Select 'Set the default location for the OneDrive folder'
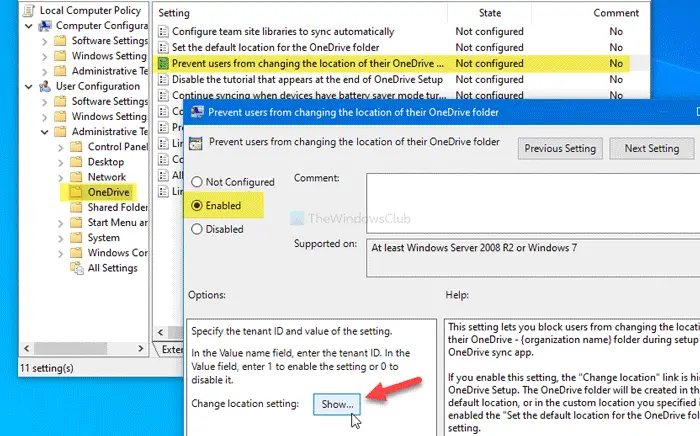This screenshot has height=436, width=700. 400,47
